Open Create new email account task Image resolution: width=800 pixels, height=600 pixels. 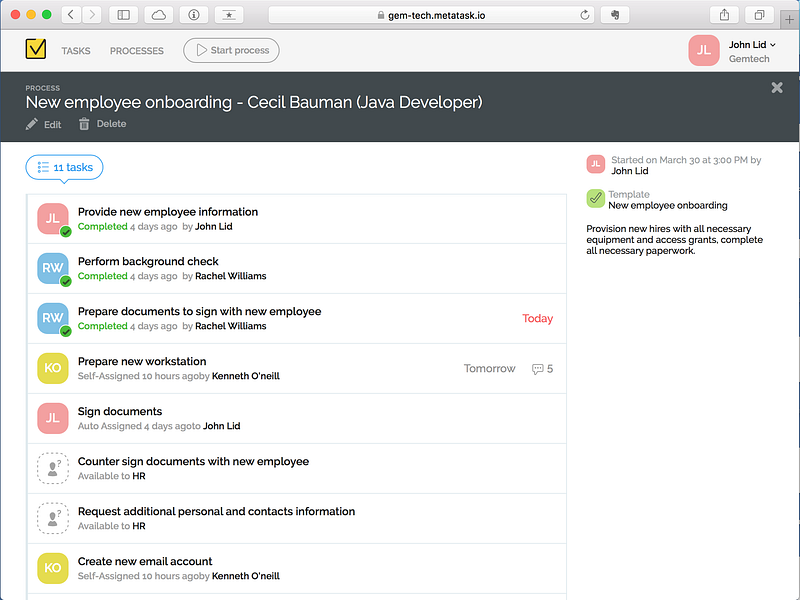[x=296, y=569]
